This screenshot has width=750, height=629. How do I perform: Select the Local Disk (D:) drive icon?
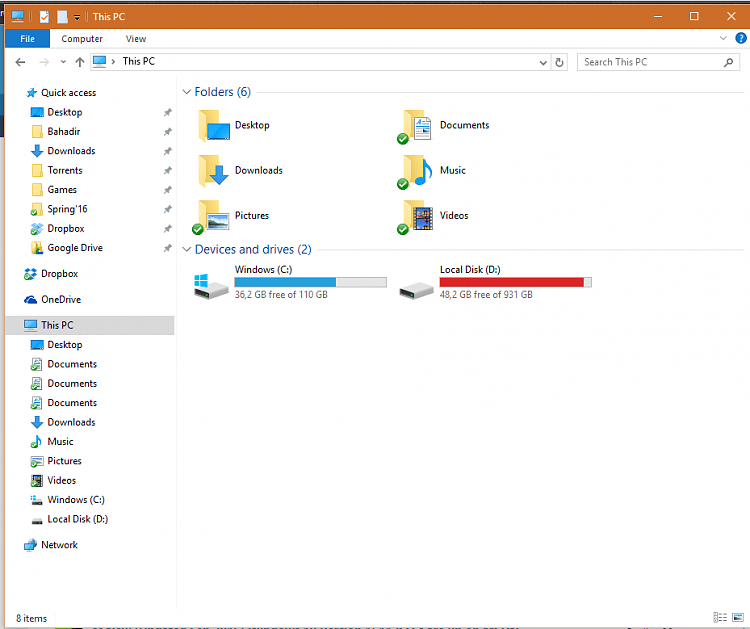[416, 289]
